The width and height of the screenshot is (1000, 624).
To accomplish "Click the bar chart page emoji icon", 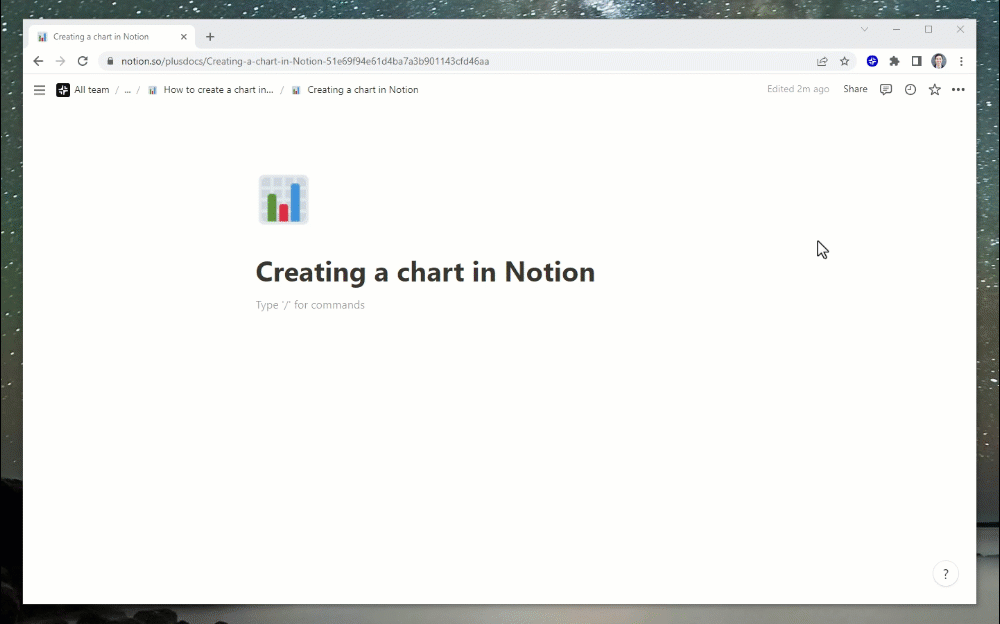I will pyautogui.click(x=283, y=199).
